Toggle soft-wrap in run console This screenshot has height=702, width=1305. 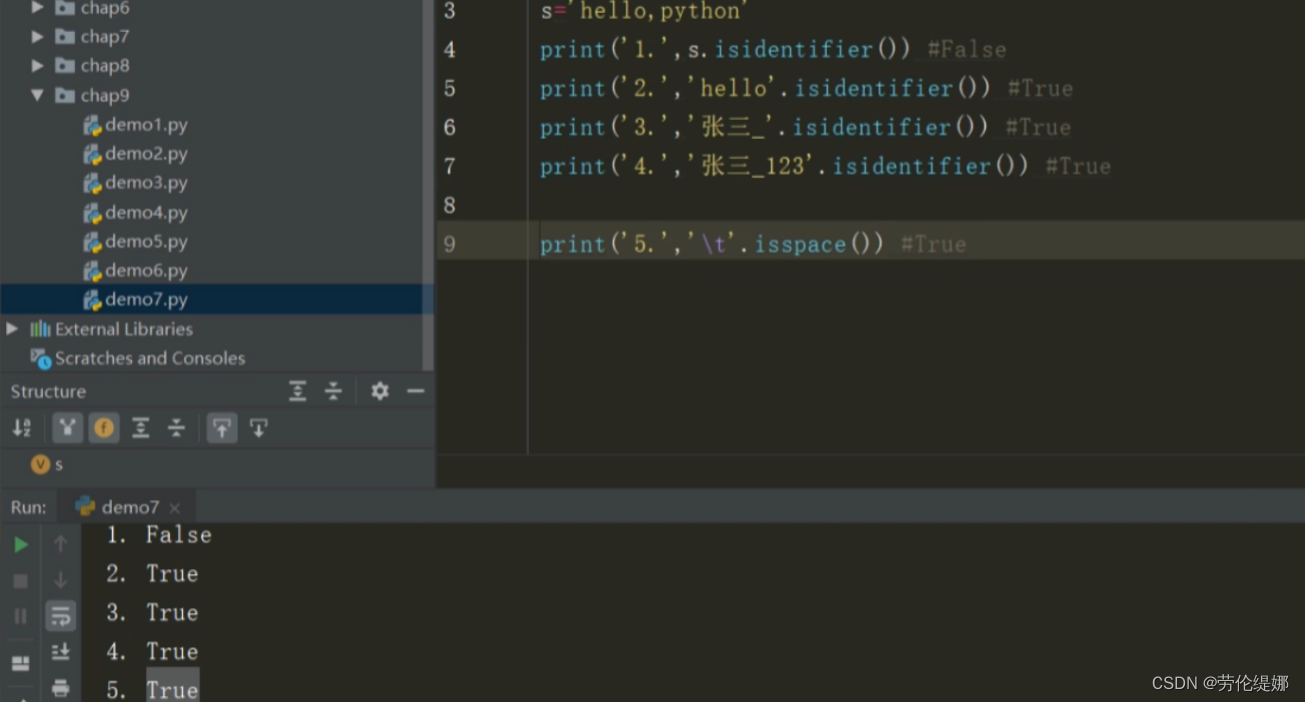61,616
